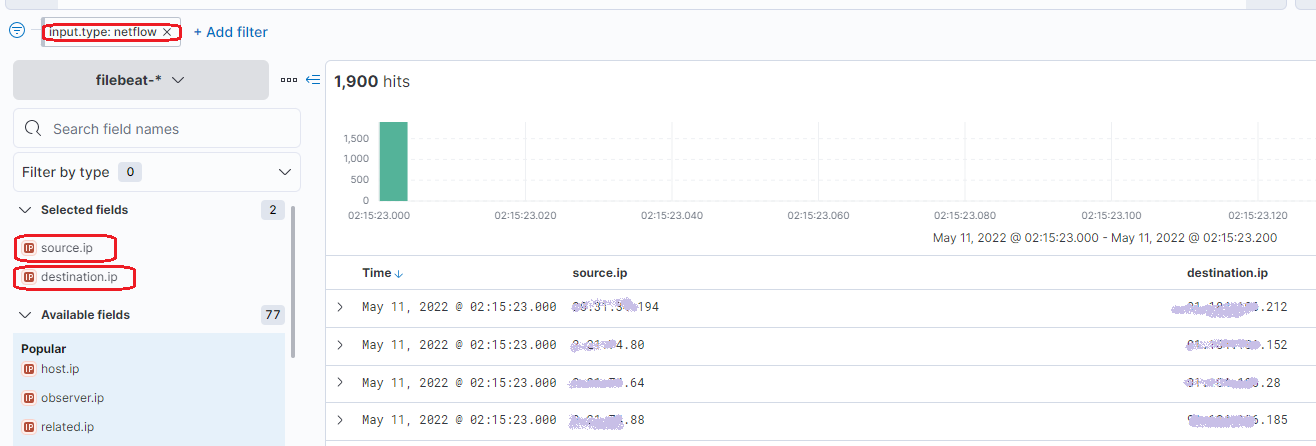This screenshot has width=1316, height=446.
Task: Select observer.ip in Popular fields
Action: (72, 398)
